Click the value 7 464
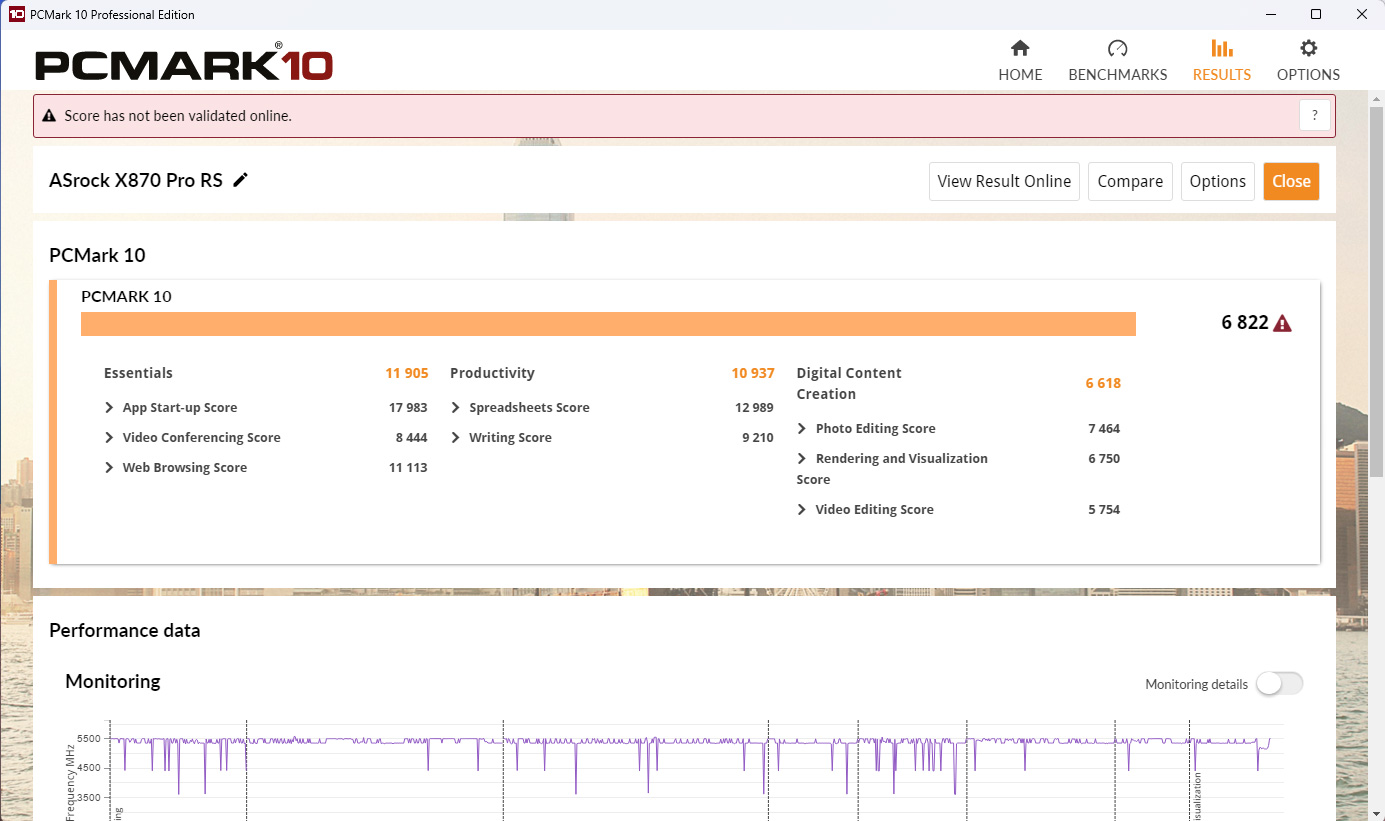Viewport: 1385px width, 821px height. [x=1104, y=428]
